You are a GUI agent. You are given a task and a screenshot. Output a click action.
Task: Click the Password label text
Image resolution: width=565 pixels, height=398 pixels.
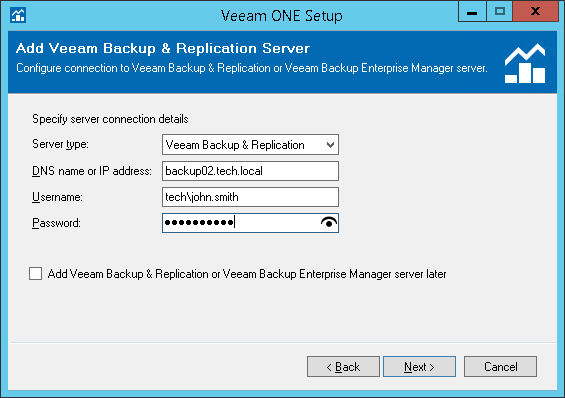click(x=56, y=223)
